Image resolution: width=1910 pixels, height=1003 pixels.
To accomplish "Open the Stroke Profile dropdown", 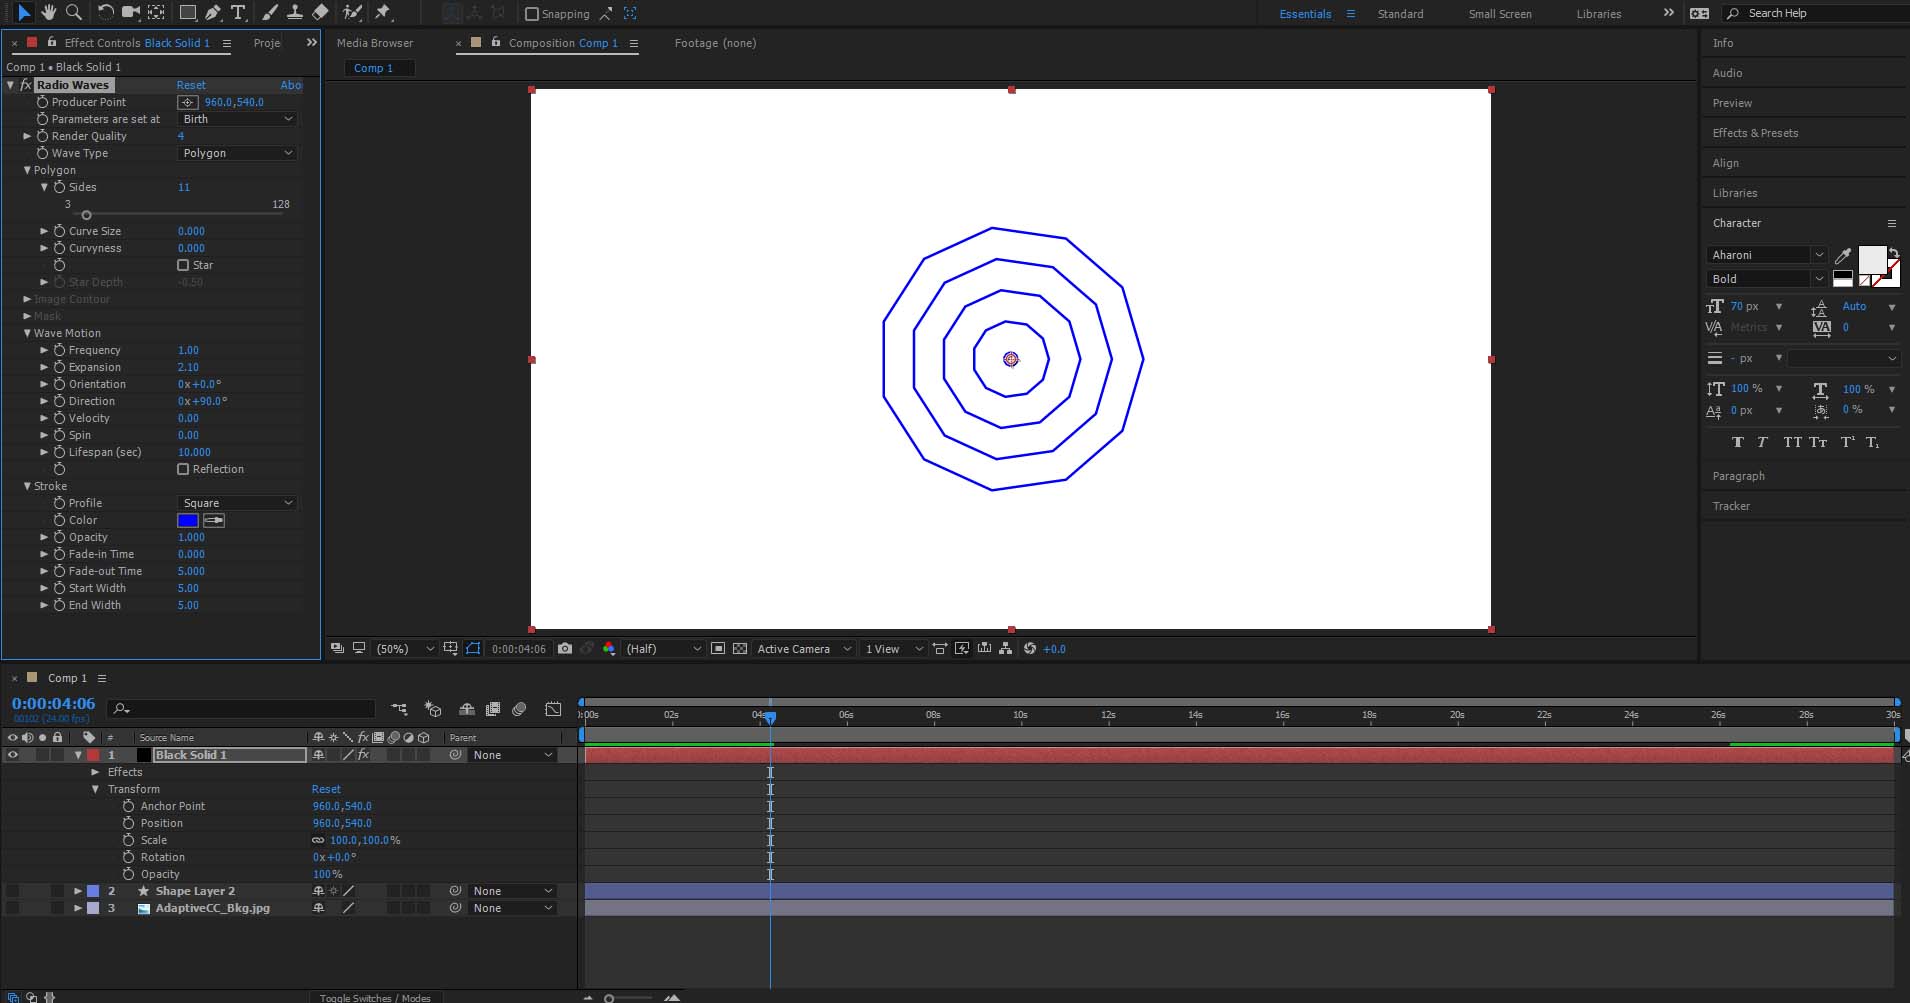I will pos(236,502).
